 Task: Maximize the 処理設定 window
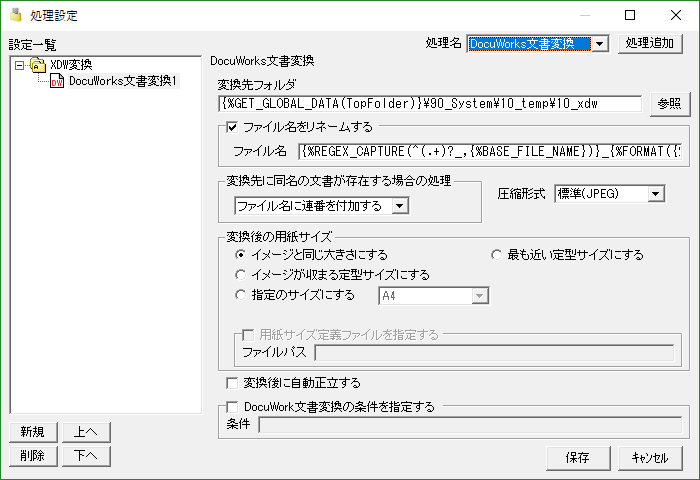pyautogui.click(x=630, y=15)
